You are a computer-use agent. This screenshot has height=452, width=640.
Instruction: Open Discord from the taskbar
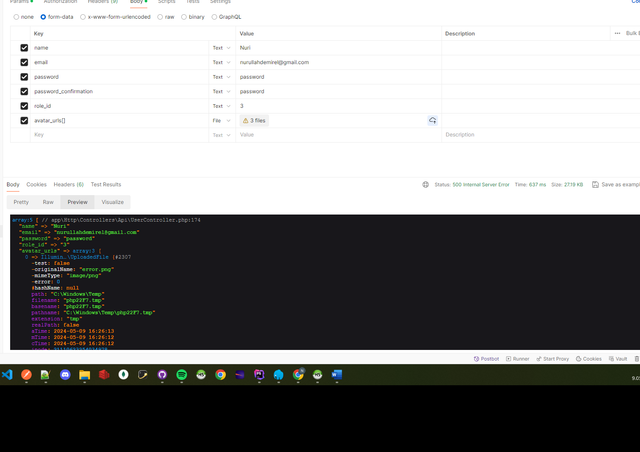65,374
